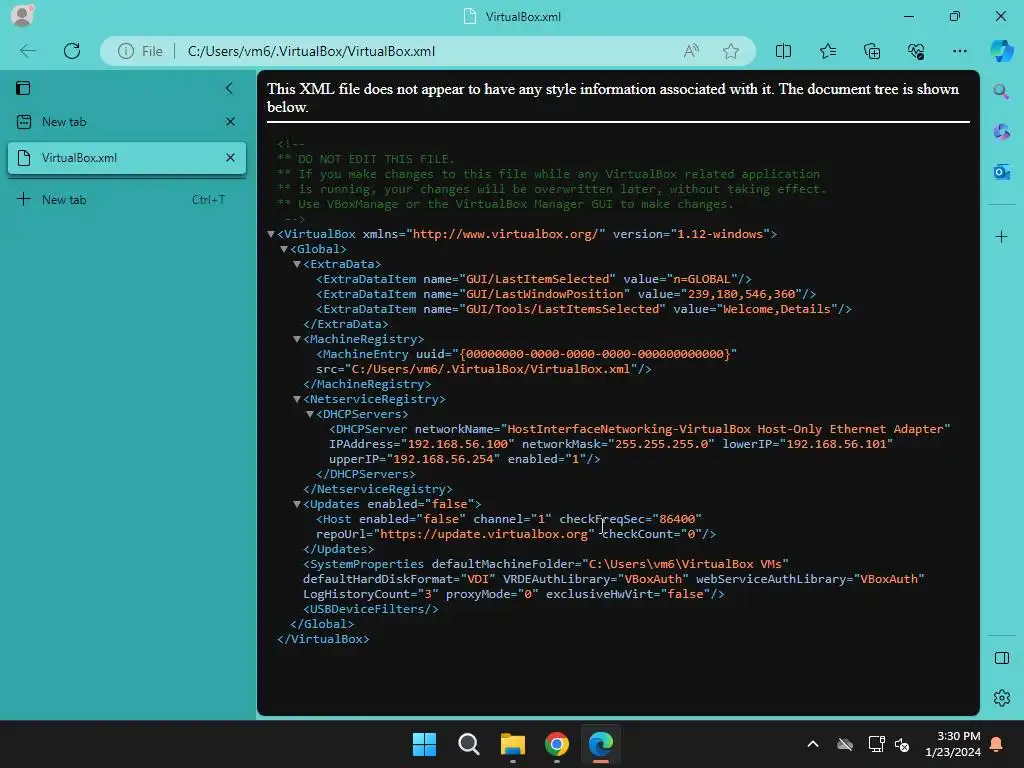
Task: Open Browser essentials heart icon
Action: (x=916, y=51)
